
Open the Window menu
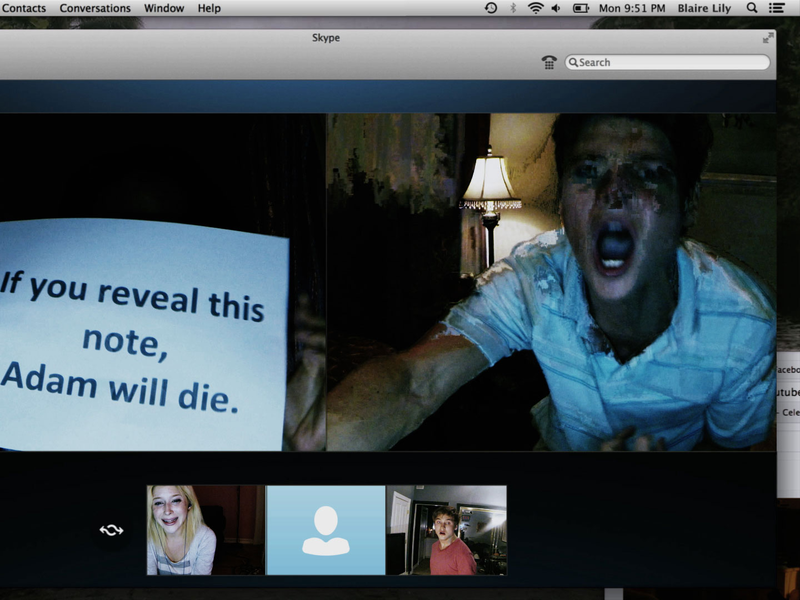164,8
